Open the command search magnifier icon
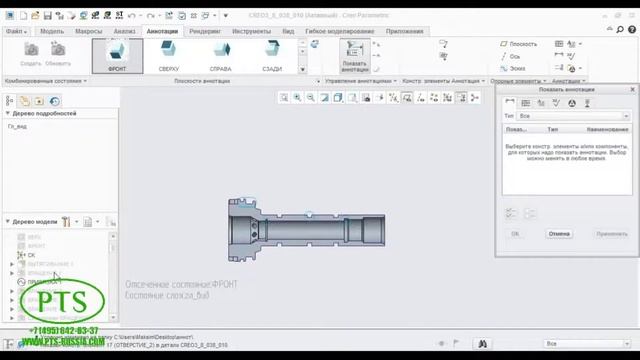 pyautogui.click(x=620, y=29)
